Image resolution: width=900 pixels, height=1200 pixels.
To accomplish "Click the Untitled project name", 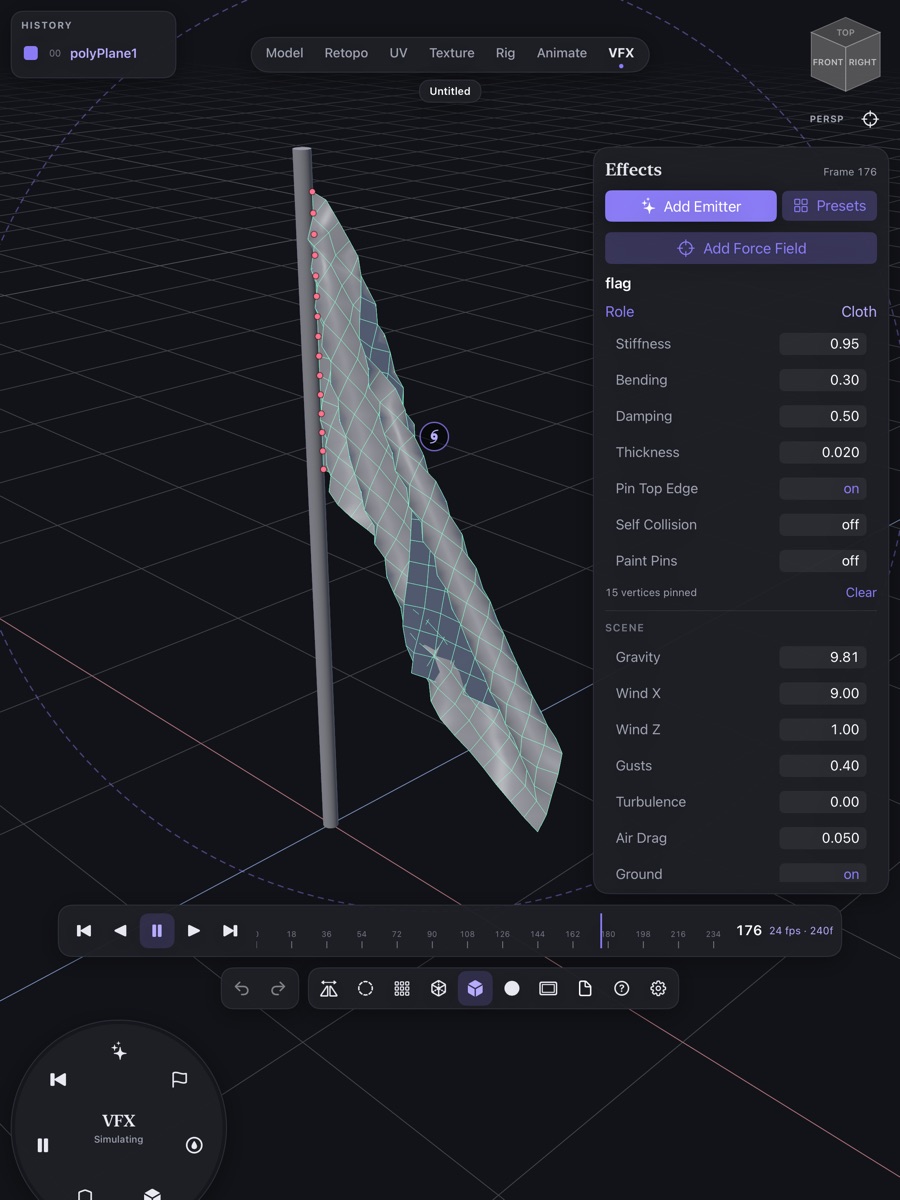I will (450, 91).
